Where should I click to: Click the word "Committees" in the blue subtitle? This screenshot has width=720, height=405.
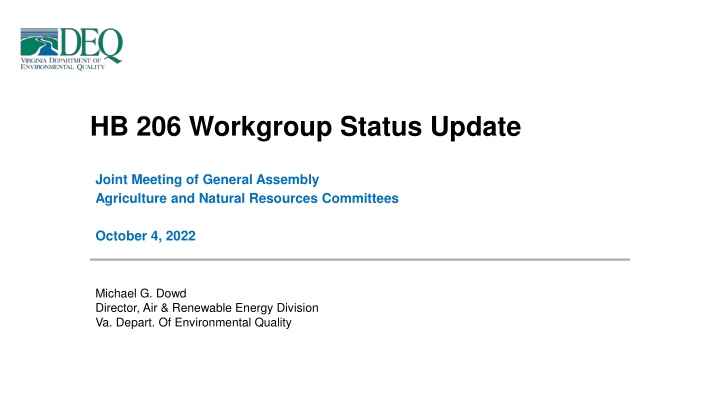(x=358, y=199)
